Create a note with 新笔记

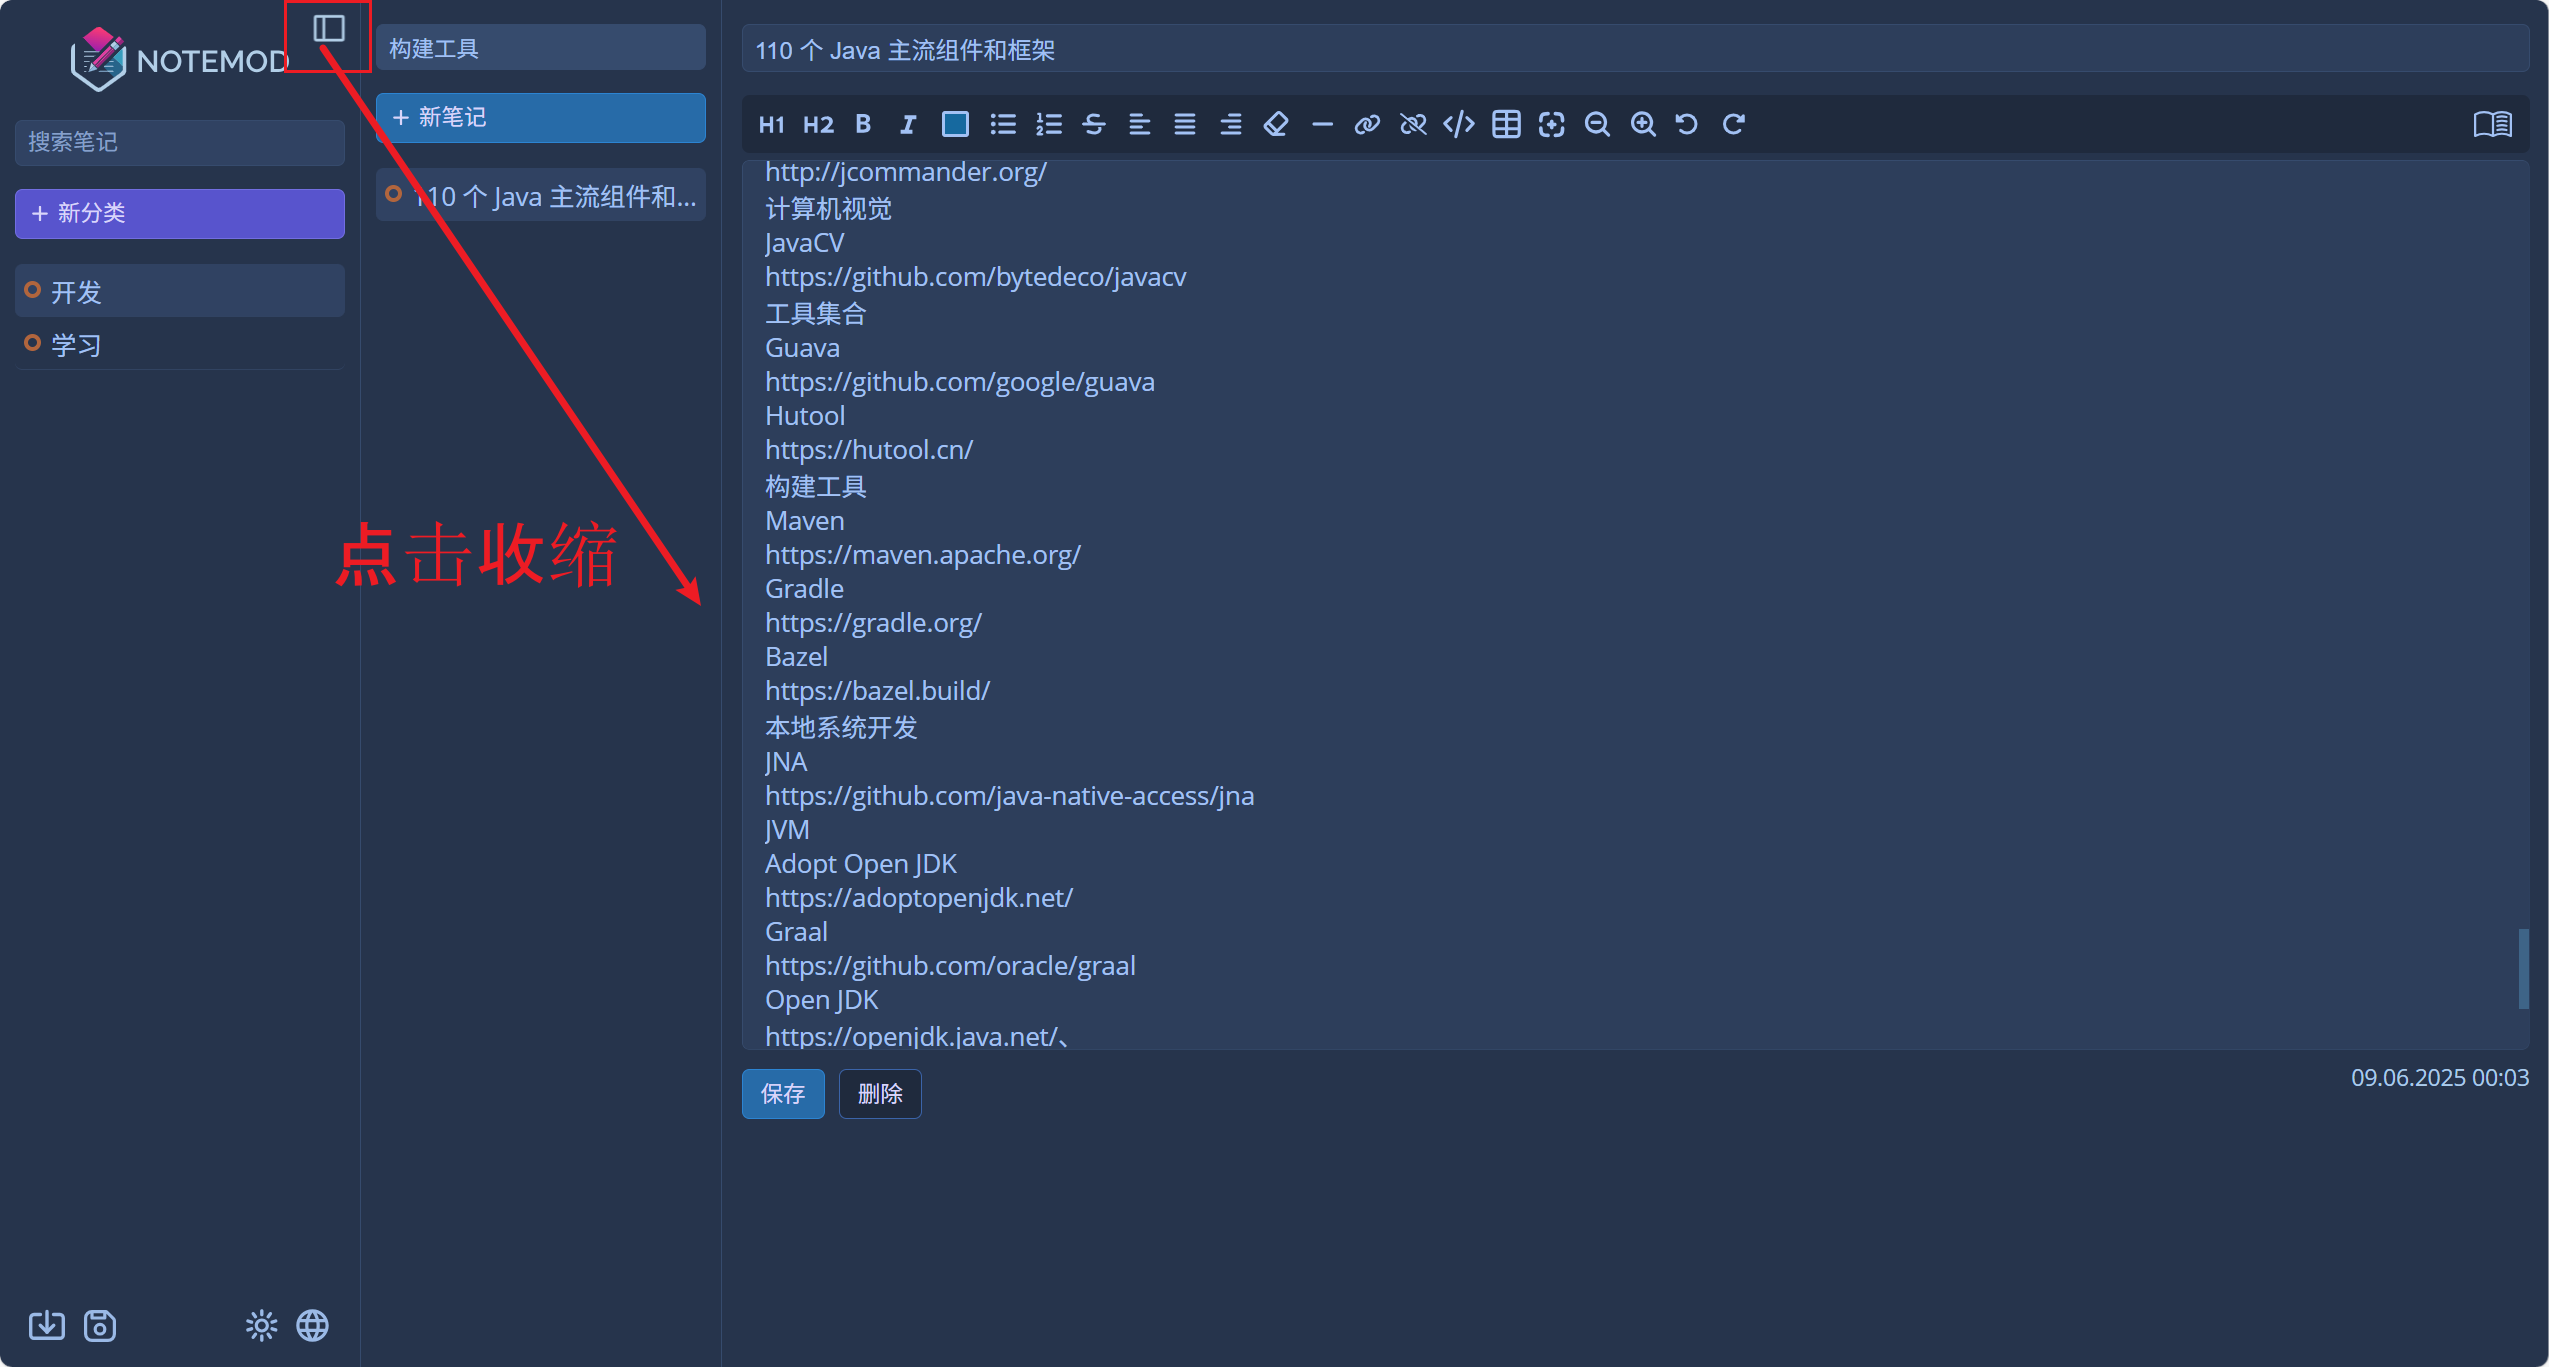(541, 117)
